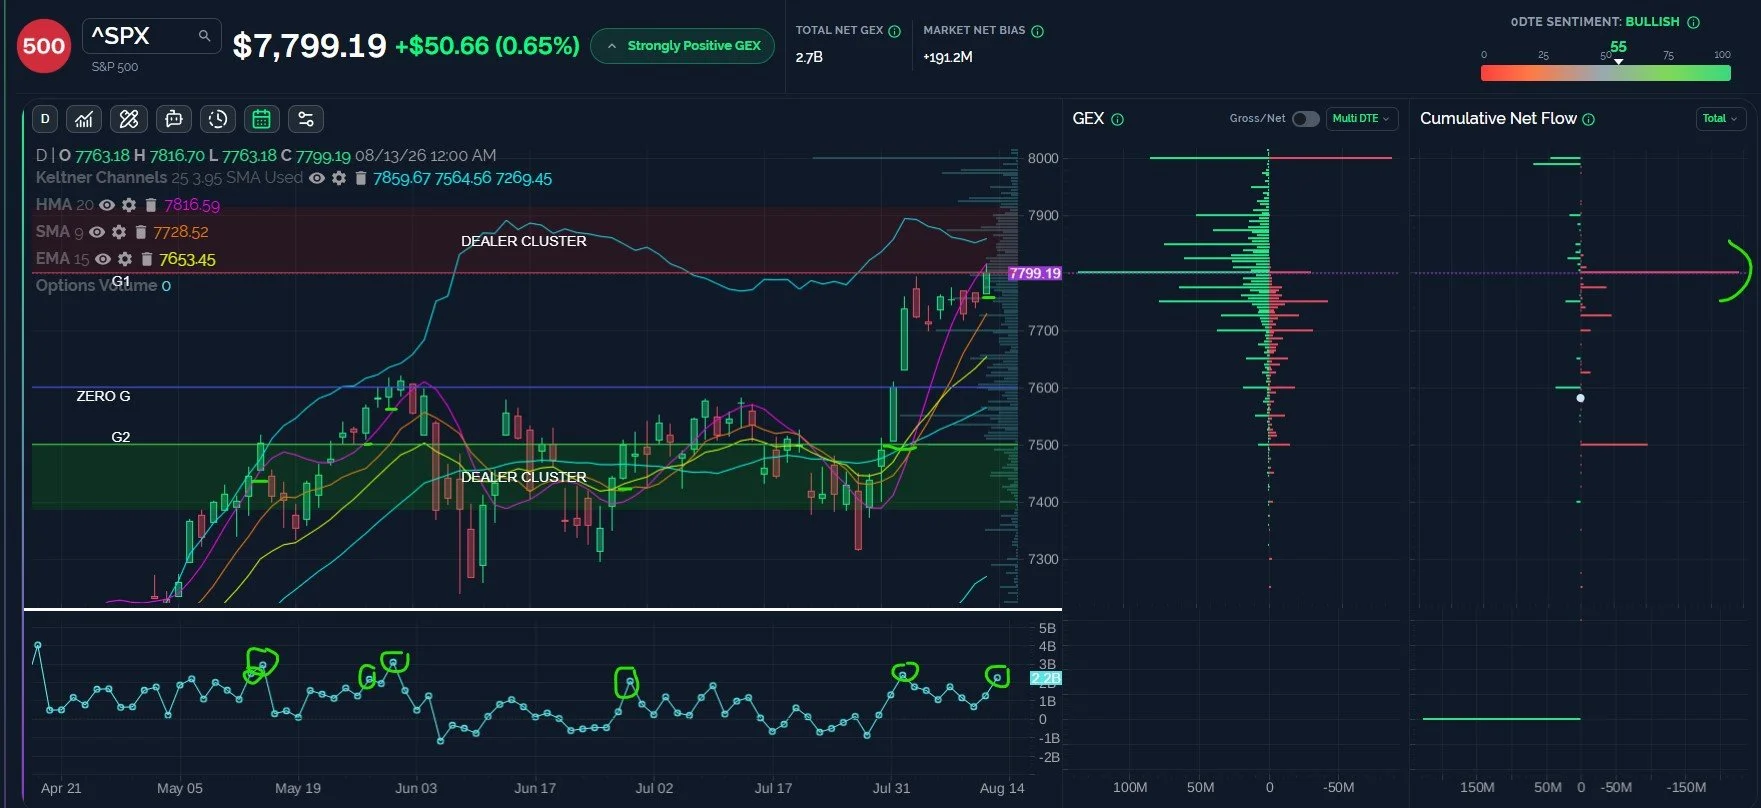Image resolution: width=1761 pixels, height=808 pixels.
Task: Open Keltner Channels settings gear
Action: tap(339, 178)
